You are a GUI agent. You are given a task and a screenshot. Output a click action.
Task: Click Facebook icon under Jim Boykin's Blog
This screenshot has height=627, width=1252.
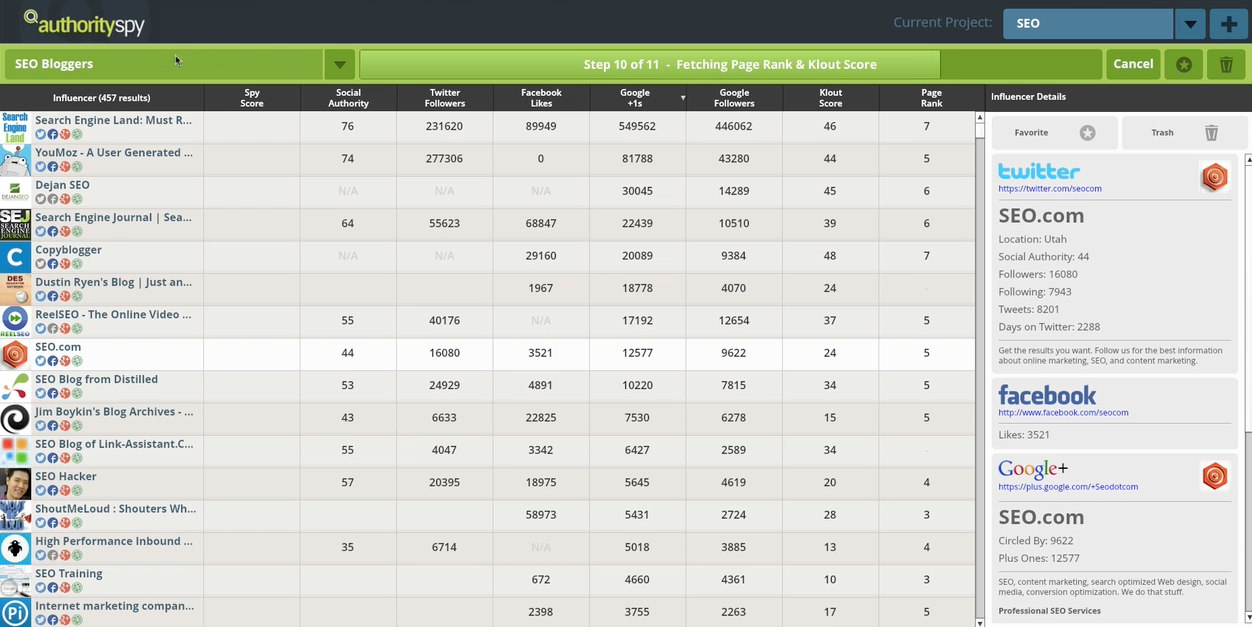tap(53, 426)
